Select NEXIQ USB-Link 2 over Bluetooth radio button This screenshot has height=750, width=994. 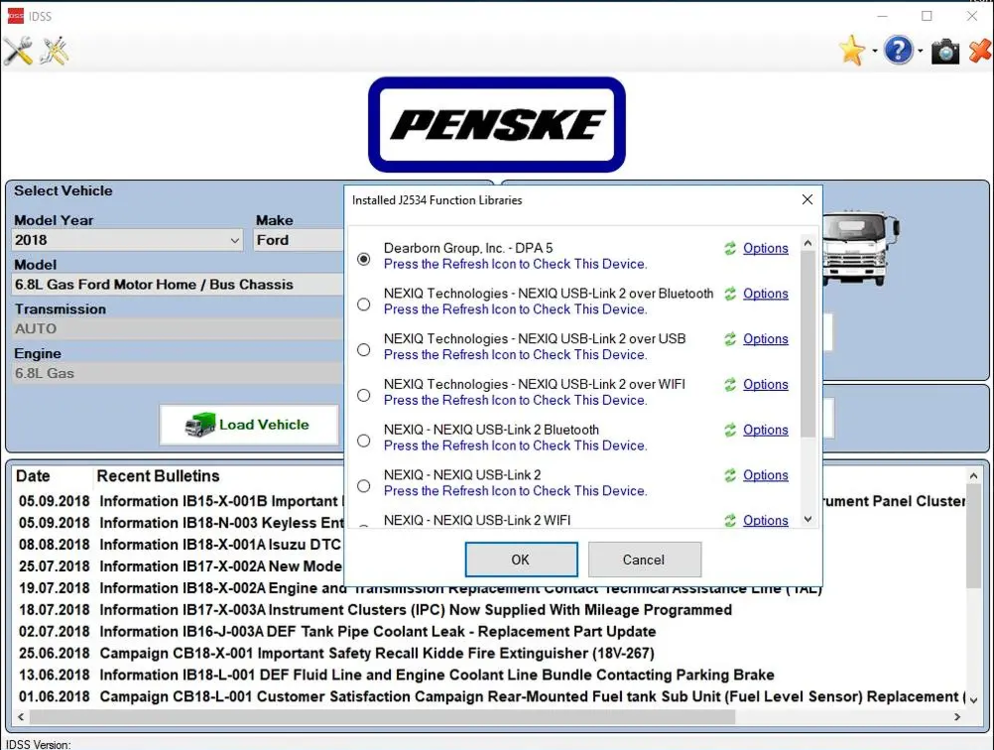tap(364, 304)
